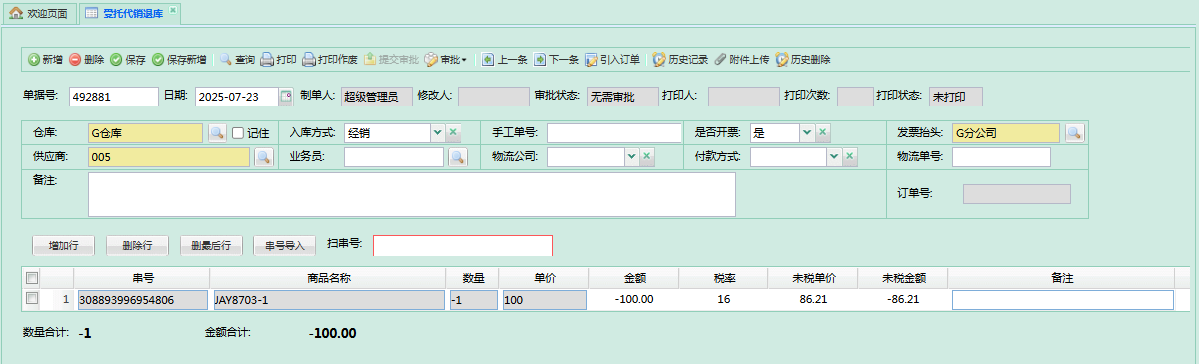Open the 查询 (search) tool
Viewport: 1199px width, 364px height.
pyautogui.click(x=237, y=60)
